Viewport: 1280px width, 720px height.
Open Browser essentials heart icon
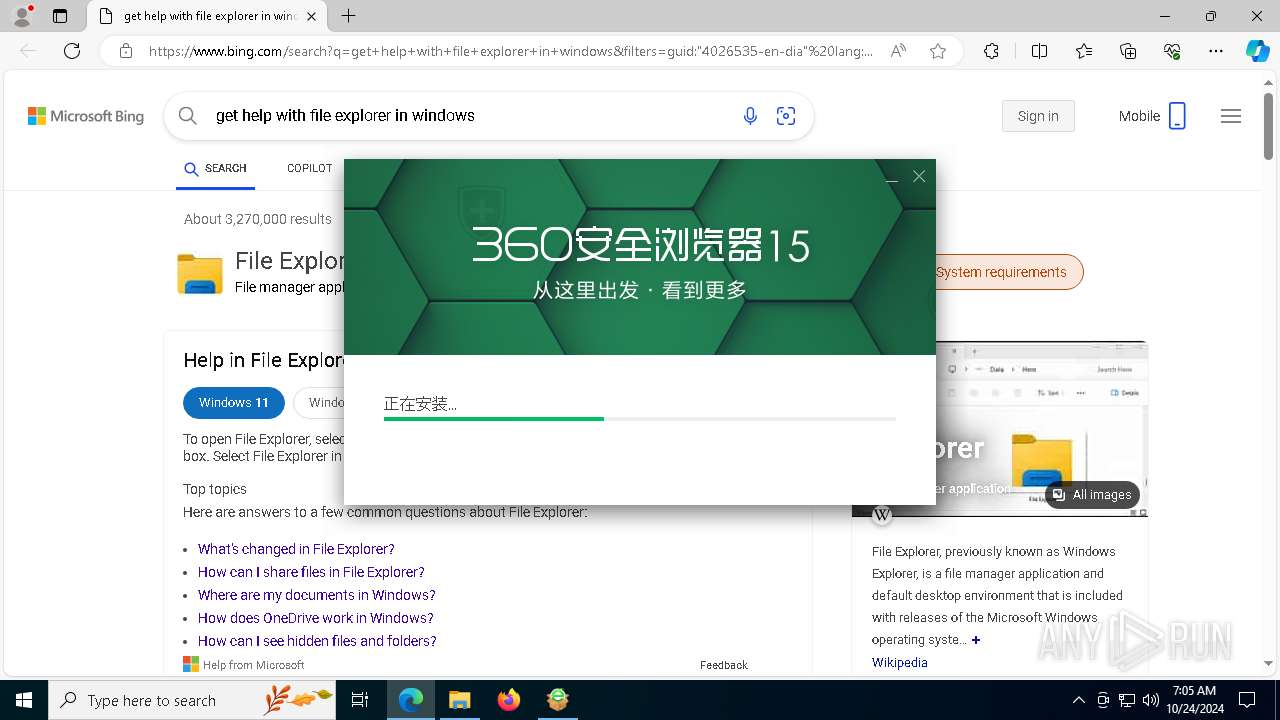coord(1172,51)
